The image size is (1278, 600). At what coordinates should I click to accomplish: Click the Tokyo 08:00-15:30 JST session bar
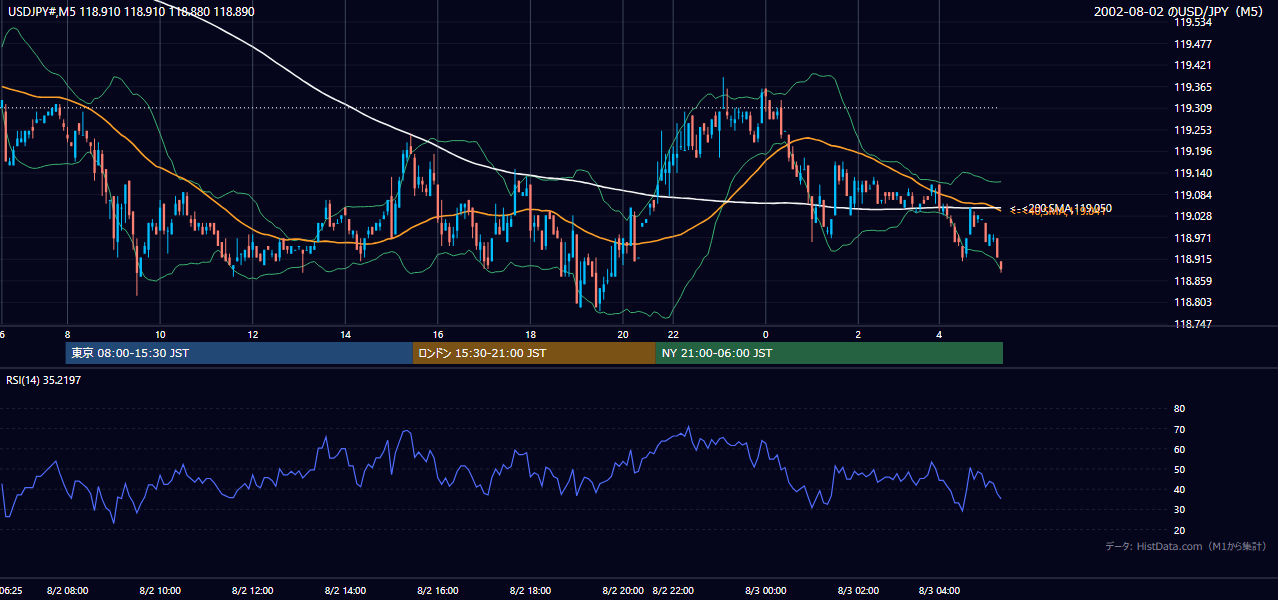[239, 353]
